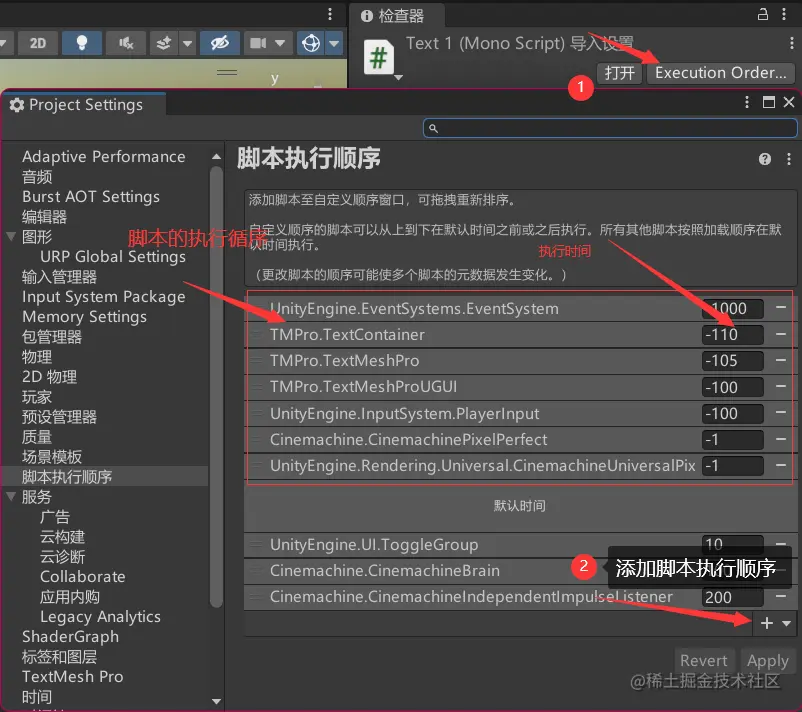Image resolution: width=802 pixels, height=712 pixels.
Task: Click the Apply button
Action: click(767, 660)
